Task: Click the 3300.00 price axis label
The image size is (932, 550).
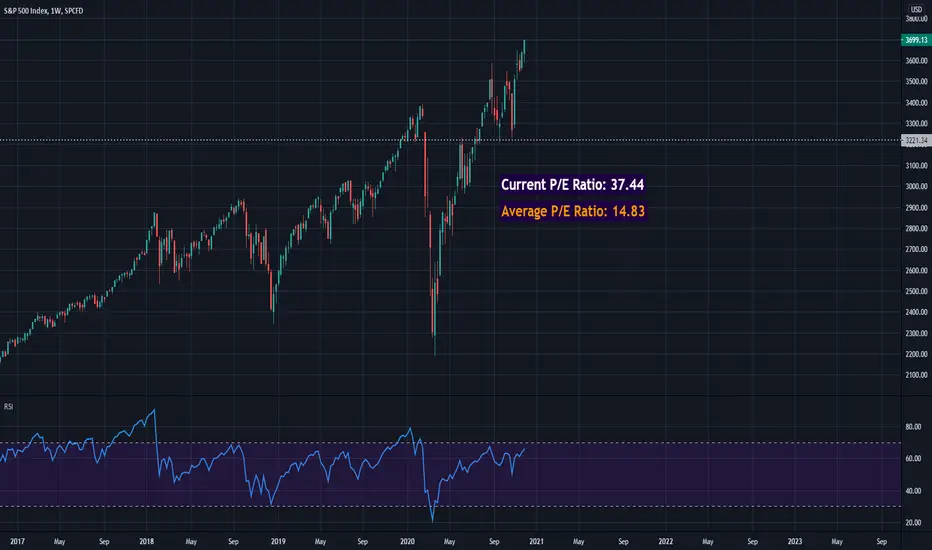Action: pos(917,124)
